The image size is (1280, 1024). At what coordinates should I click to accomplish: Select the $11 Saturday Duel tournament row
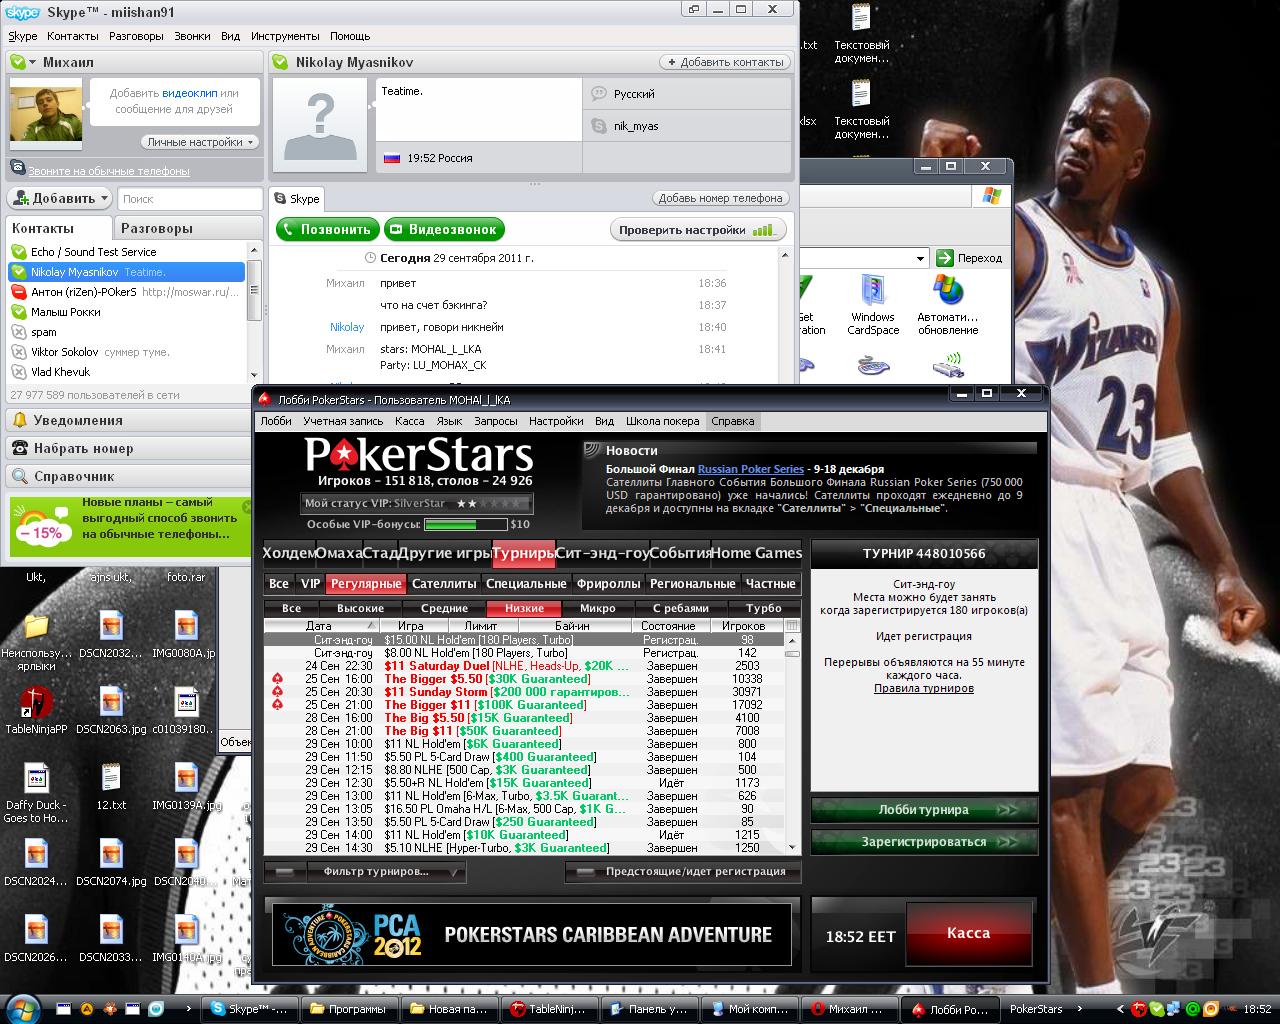524,666
